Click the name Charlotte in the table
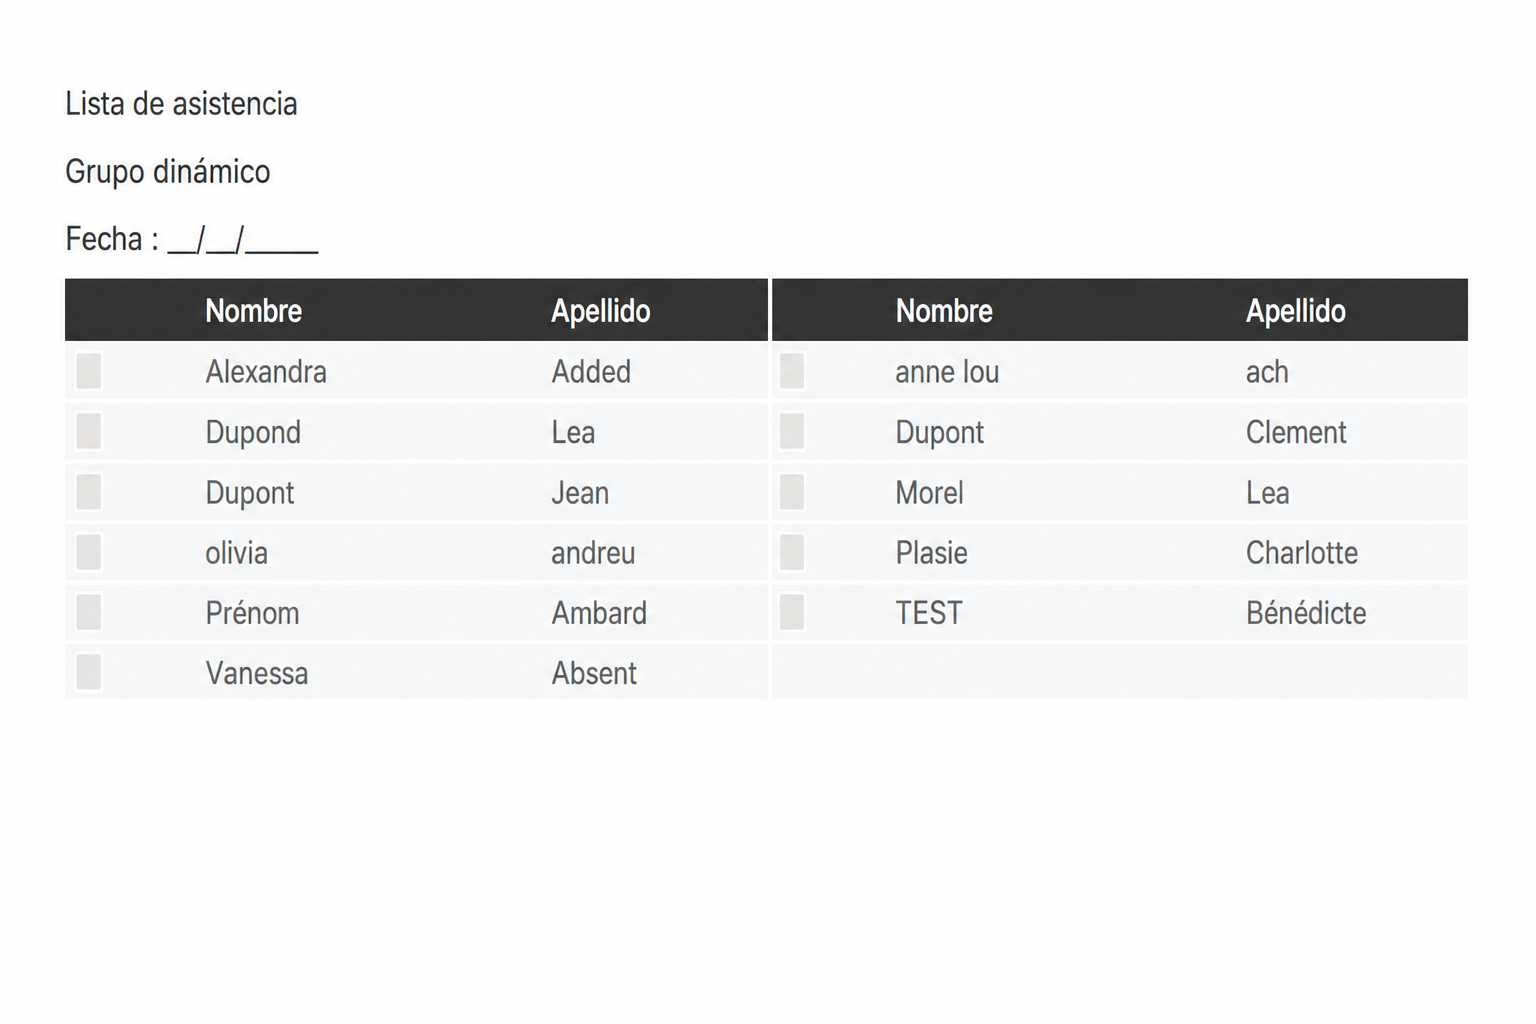This screenshot has width=1536, height=1024. 1302,553
